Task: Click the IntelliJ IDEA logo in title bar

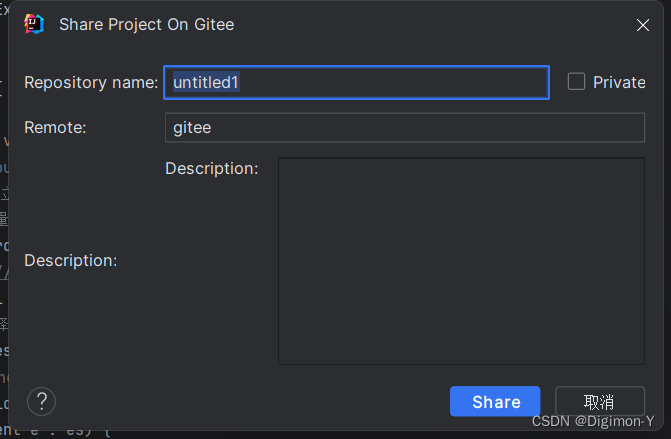Action: [x=33, y=24]
